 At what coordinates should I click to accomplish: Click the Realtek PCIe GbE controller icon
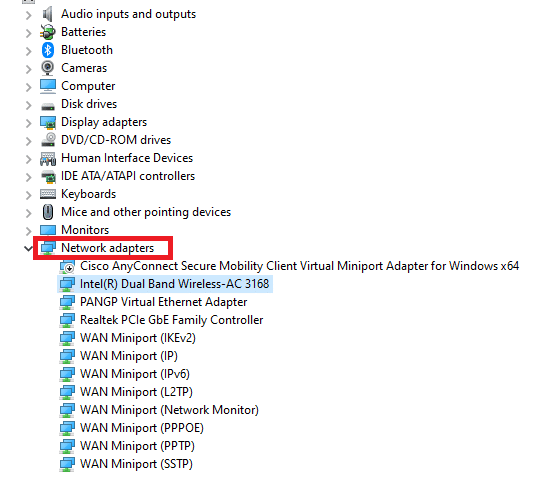pos(67,320)
